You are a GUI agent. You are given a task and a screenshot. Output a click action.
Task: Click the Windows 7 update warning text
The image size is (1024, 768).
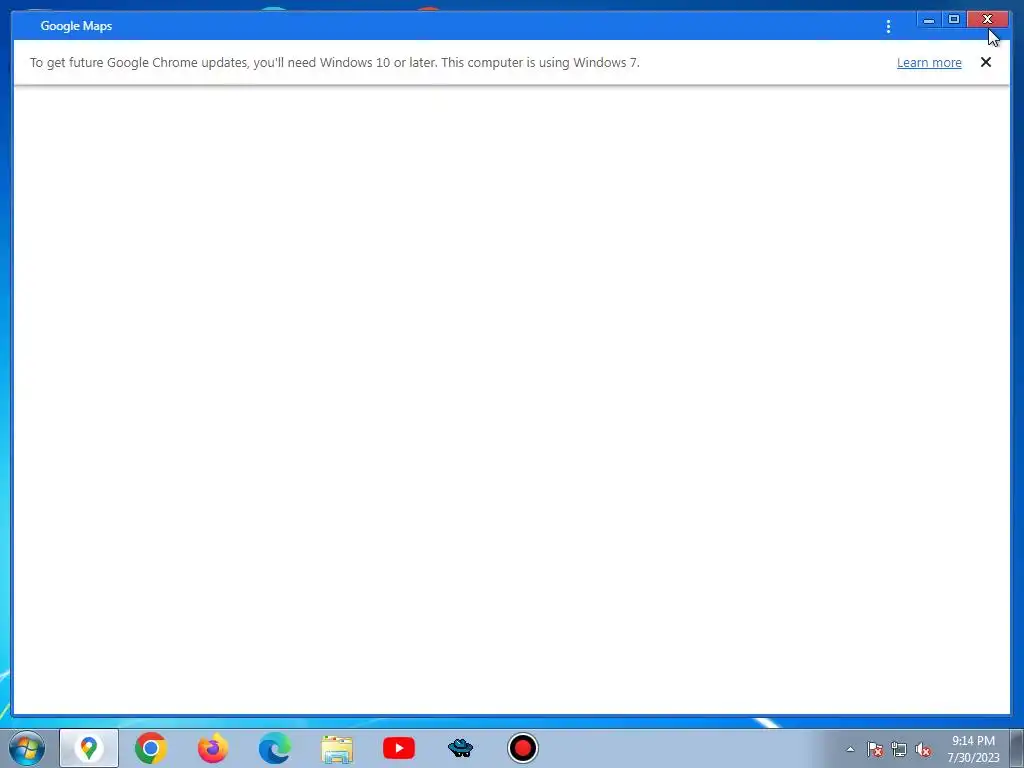tap(334, 63)
